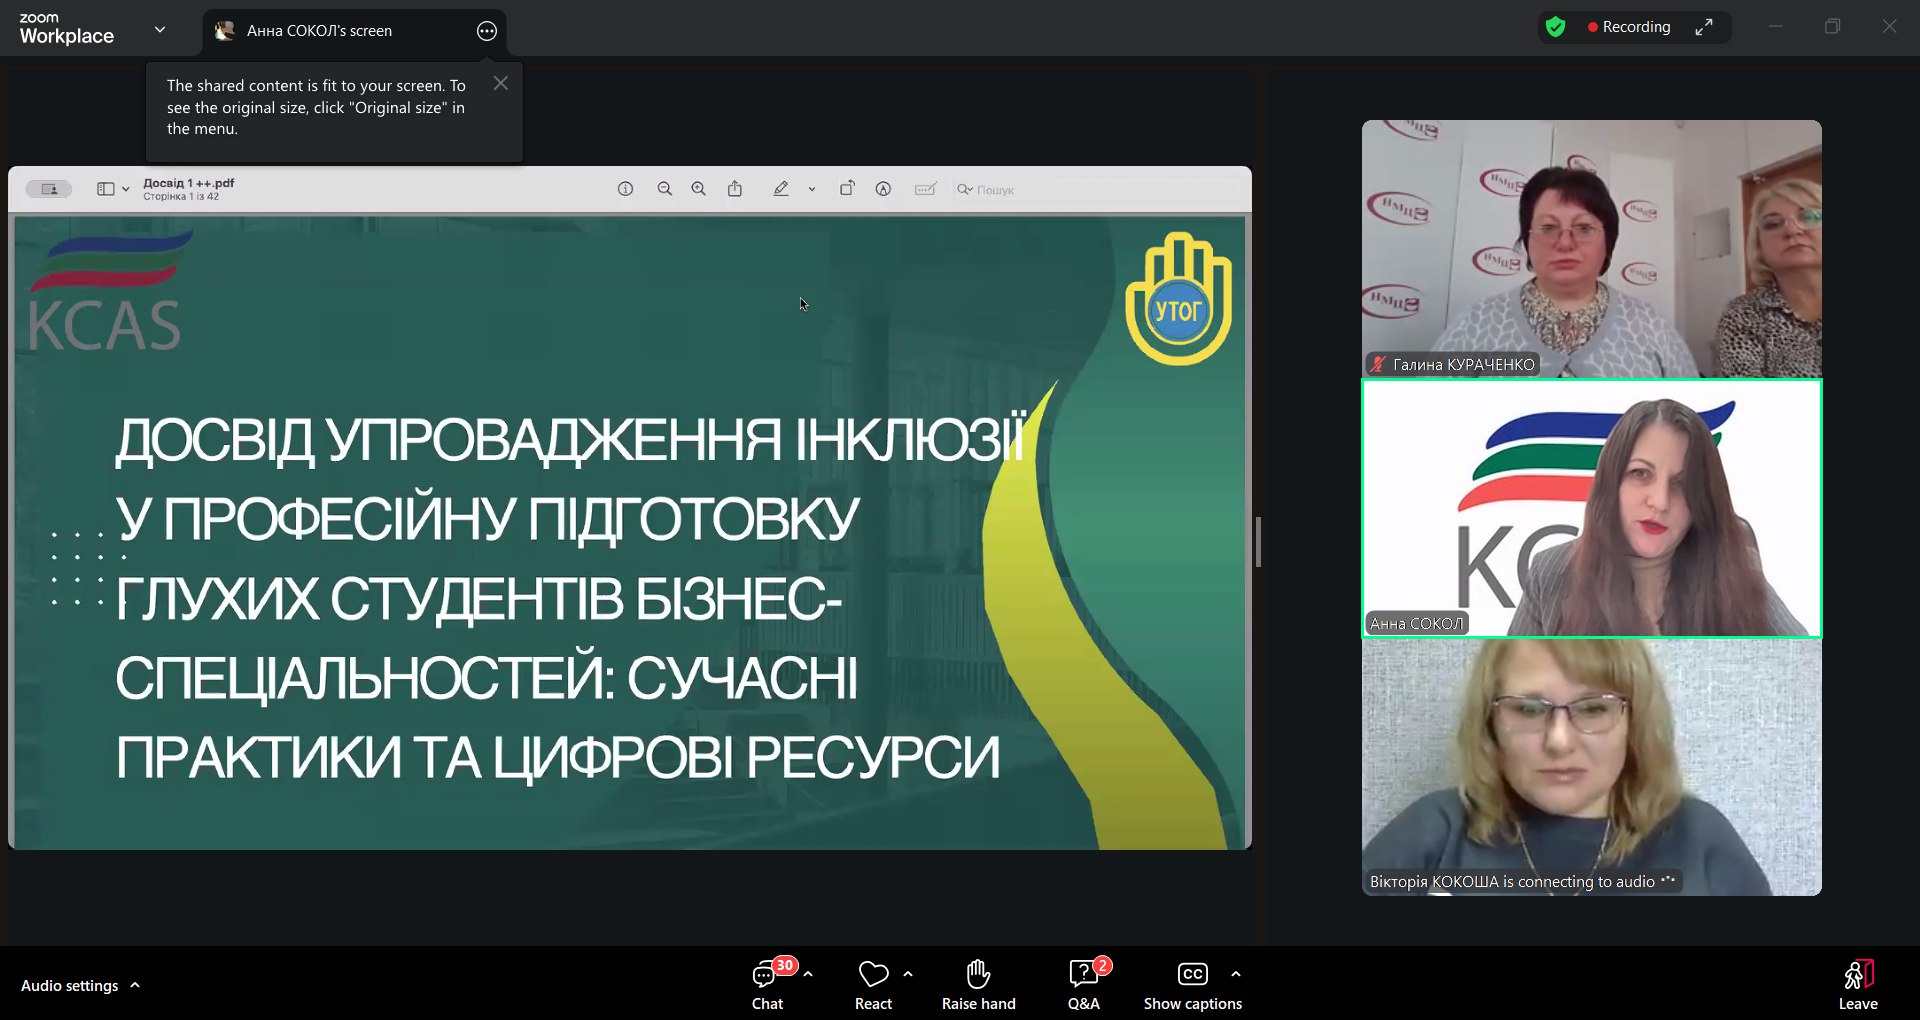Dismiss the shared content size notification
This screenshot has width=1920, height=1020.
click(x=501, y=84)
